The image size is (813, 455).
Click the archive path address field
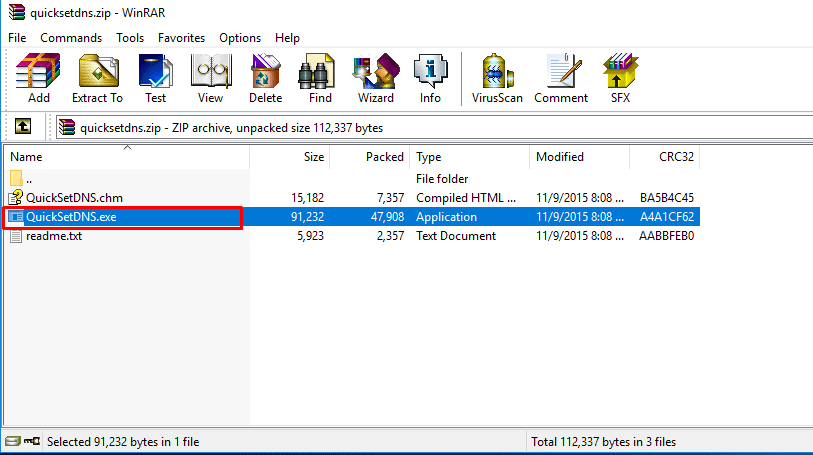click(x=434, y=127)
